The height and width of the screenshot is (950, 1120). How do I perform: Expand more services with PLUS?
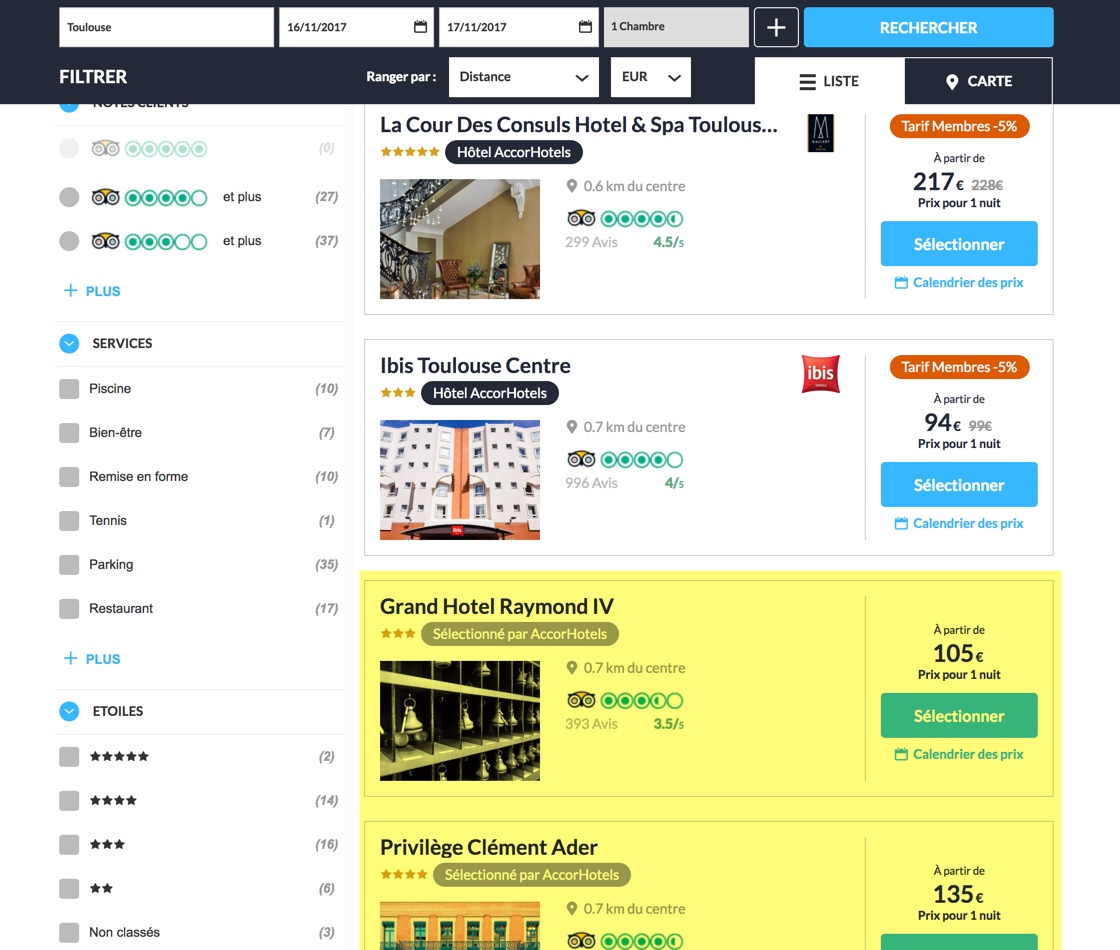click(92, 659)
